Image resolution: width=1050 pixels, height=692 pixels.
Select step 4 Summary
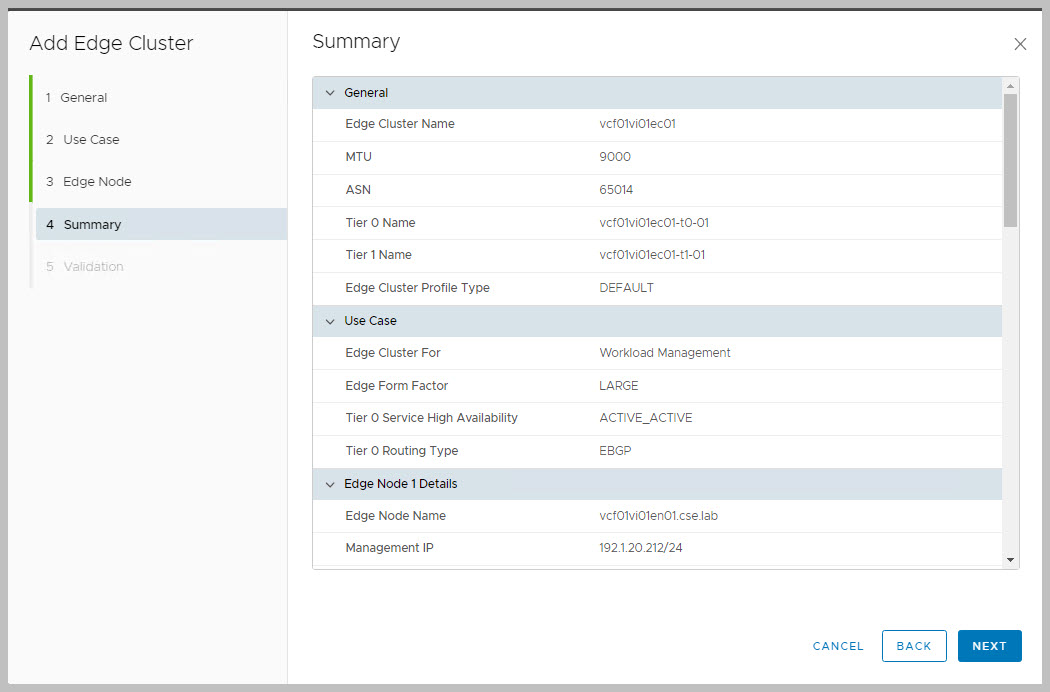[92, 225]
